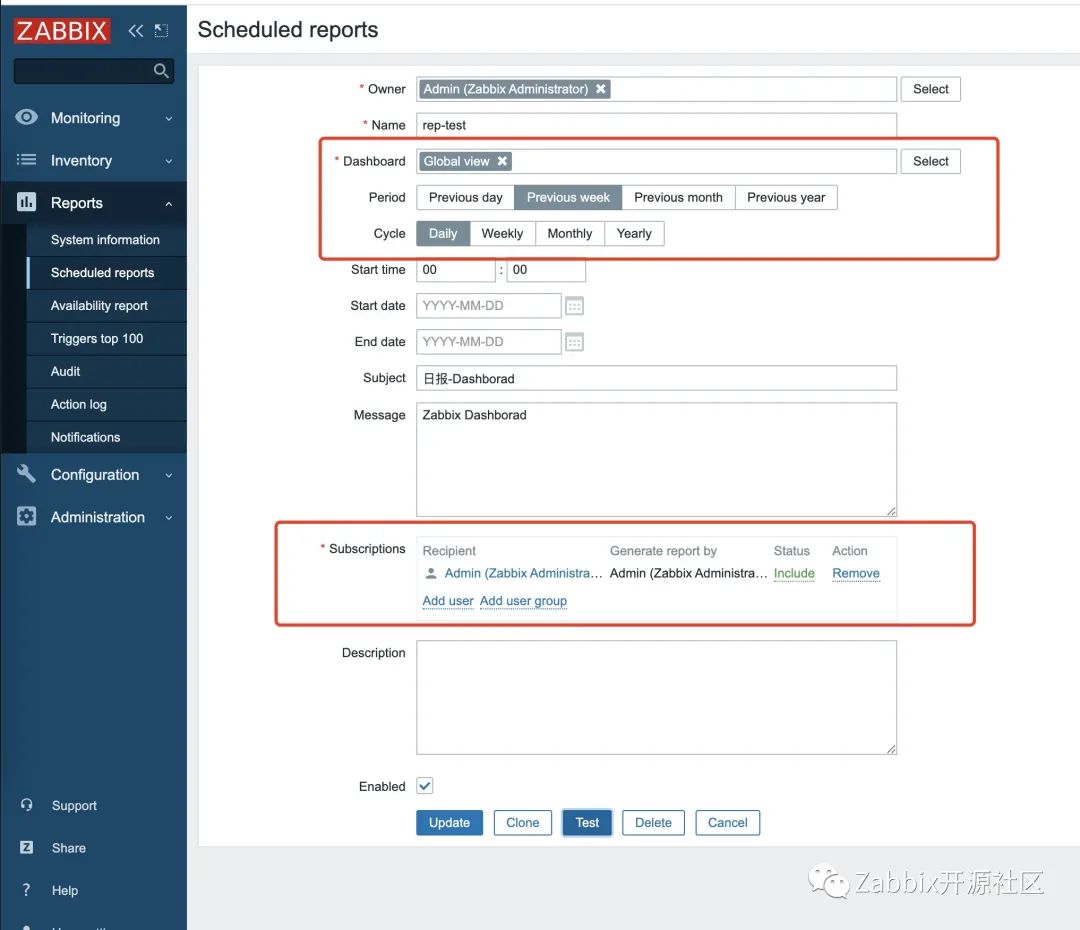Click the Description text area
This screenshot has height=930, width=1080.
[x=656, y=697]
